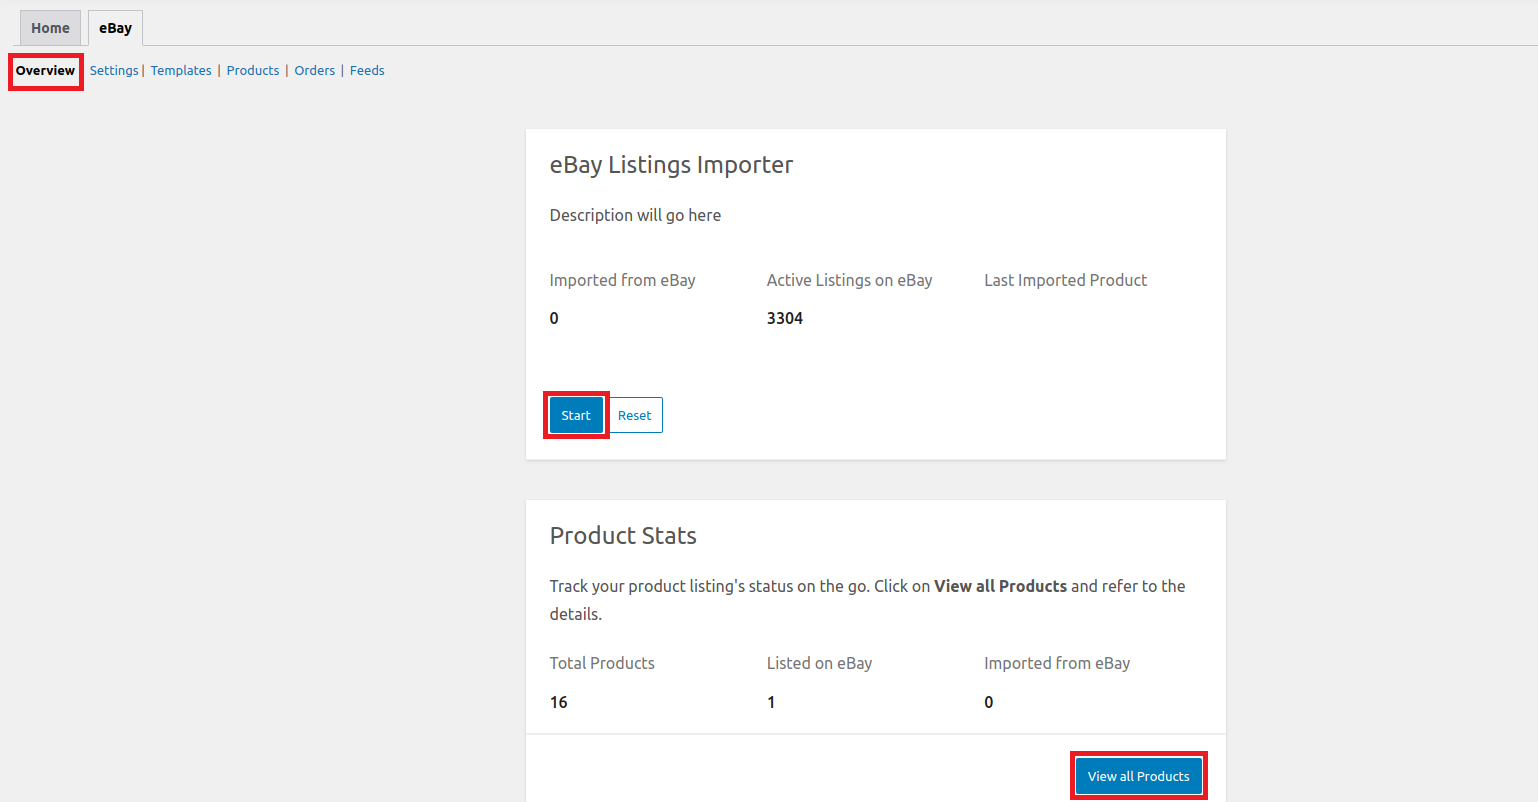Select the eBay tab
Viewport: 1538px width, 802px height.
(115, 28)
